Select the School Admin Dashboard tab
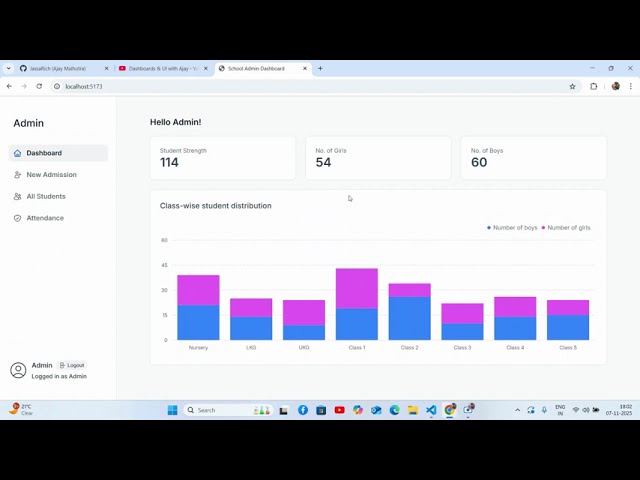The height and width of the screenshot is (480, 640). (x=261, y=69)
